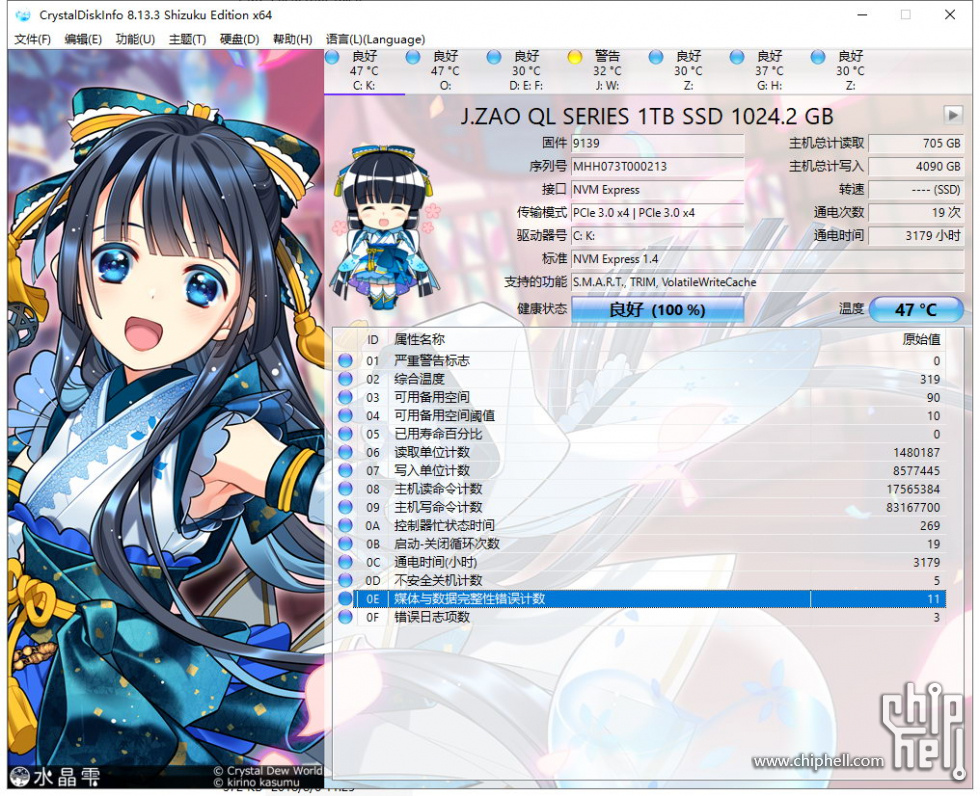Open the 功能(U) menu
This screenshot has height=796, width=980.
(135, 39)
